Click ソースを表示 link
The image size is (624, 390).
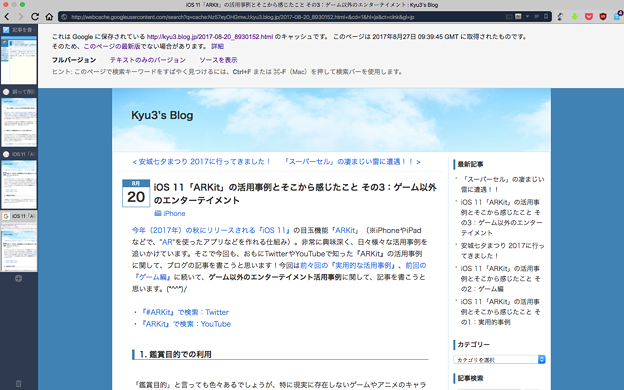pos(218,60)
